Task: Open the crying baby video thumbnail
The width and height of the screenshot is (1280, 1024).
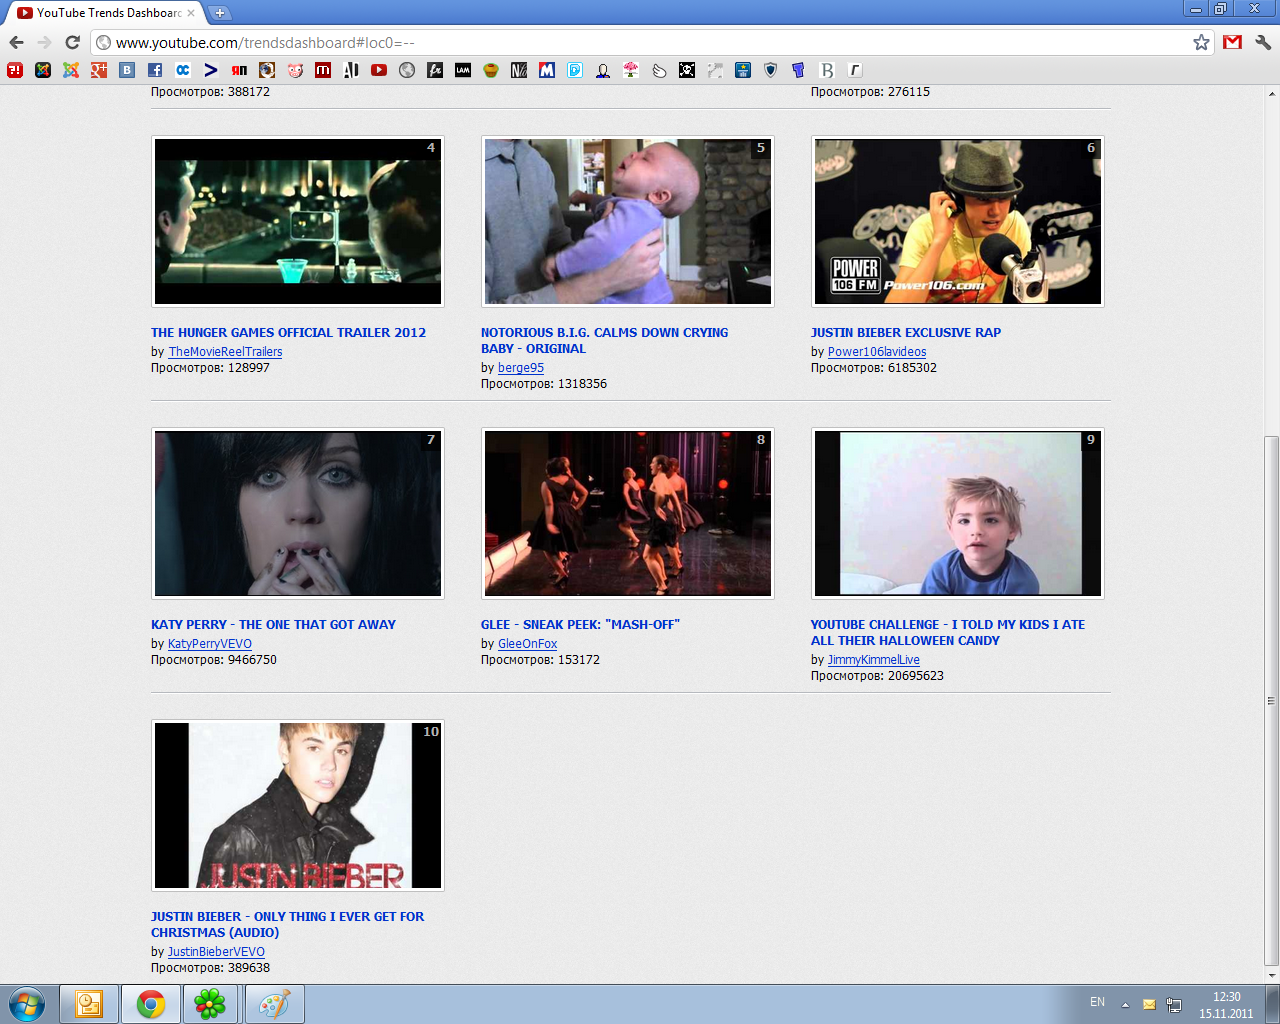Action: (628, 221)
